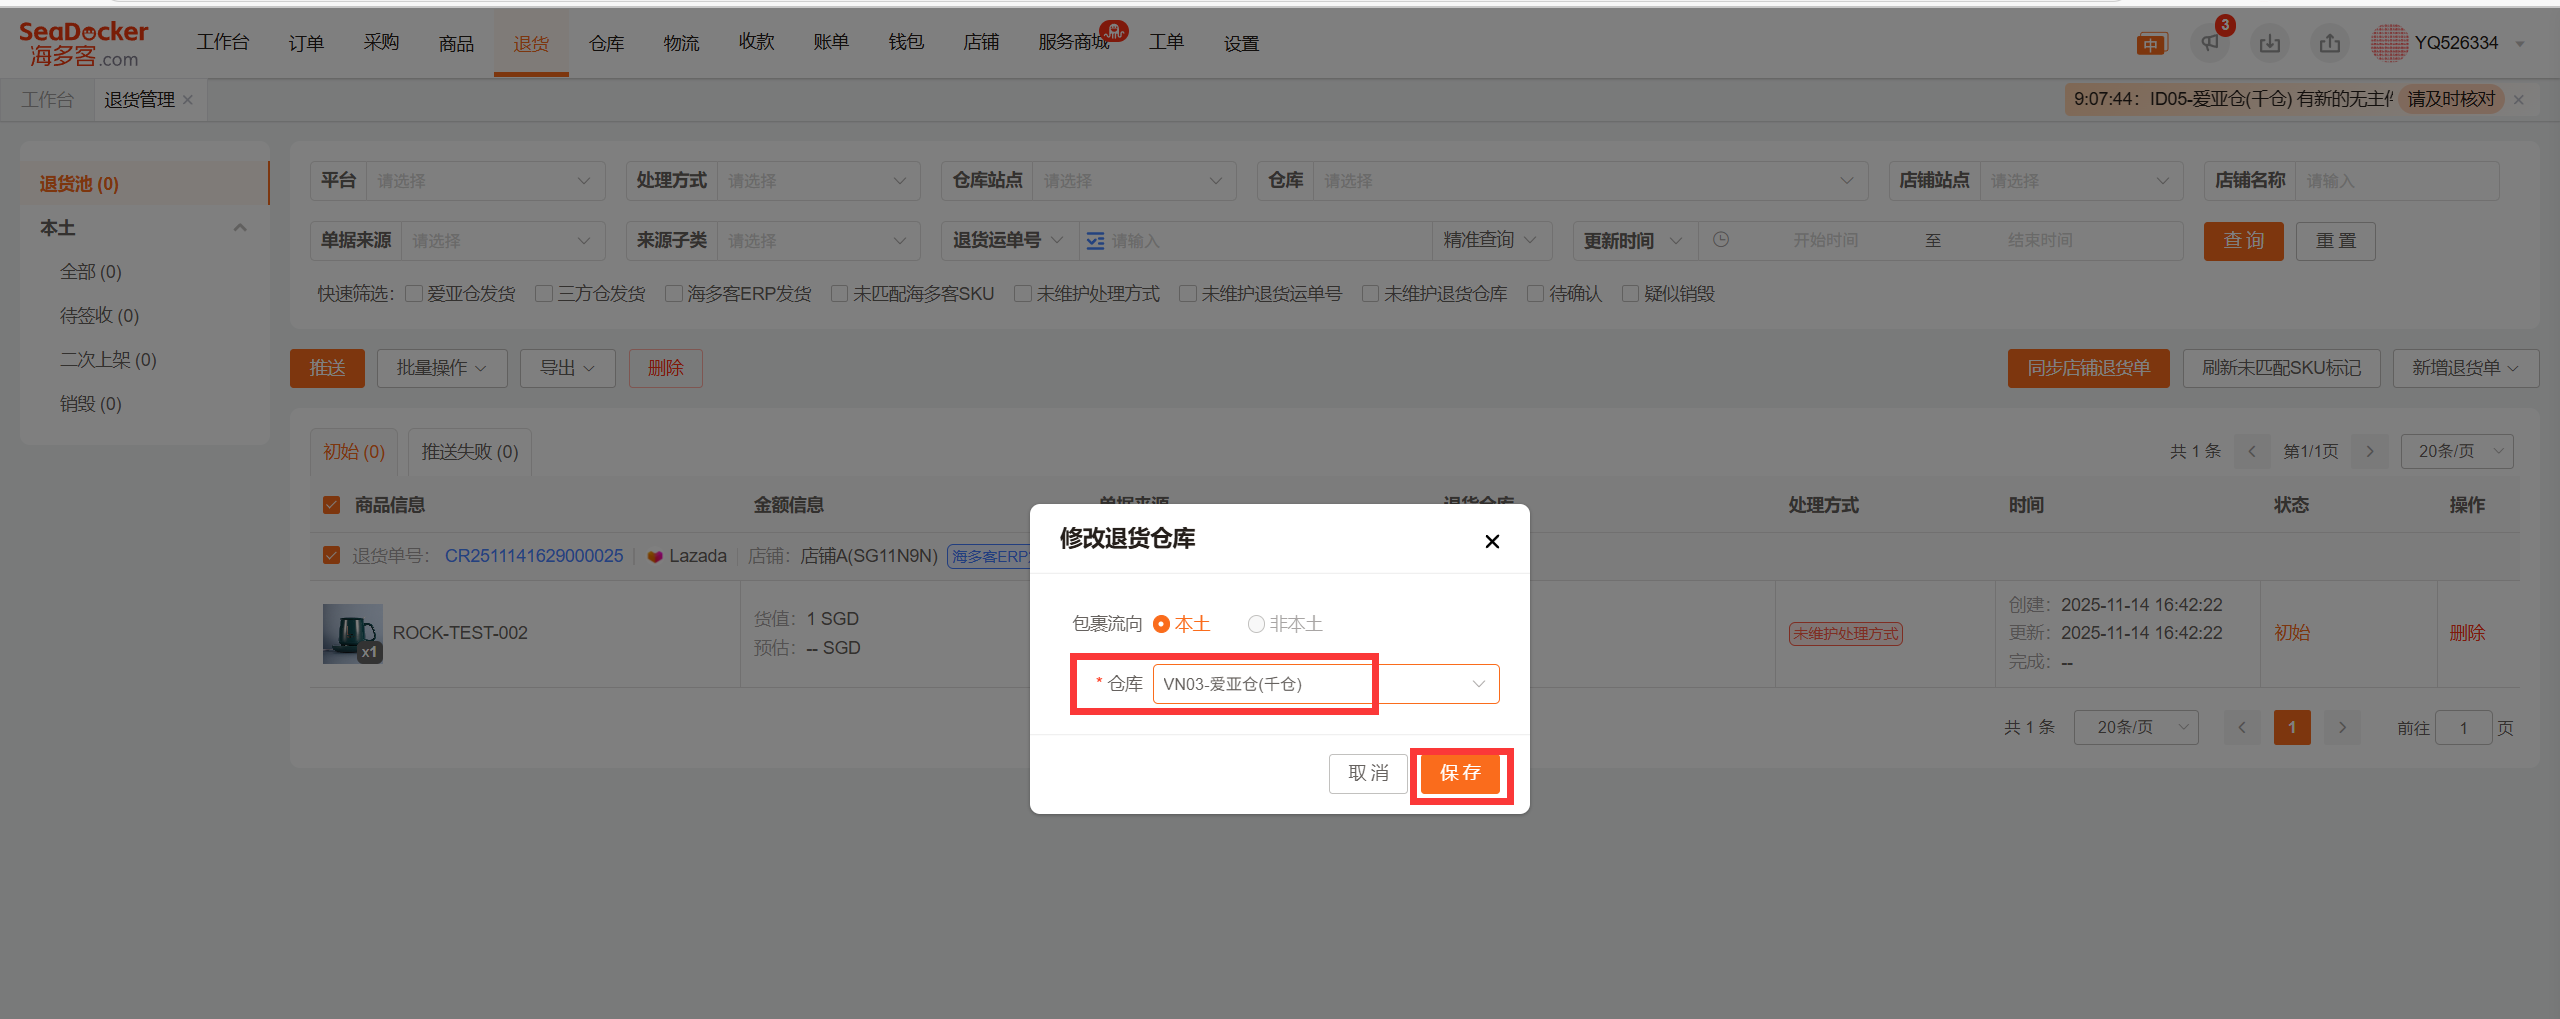Switch to the 推送失败 (0) tab
This screenshot has height=1019, width=2560.
click(x=469, y=452)
